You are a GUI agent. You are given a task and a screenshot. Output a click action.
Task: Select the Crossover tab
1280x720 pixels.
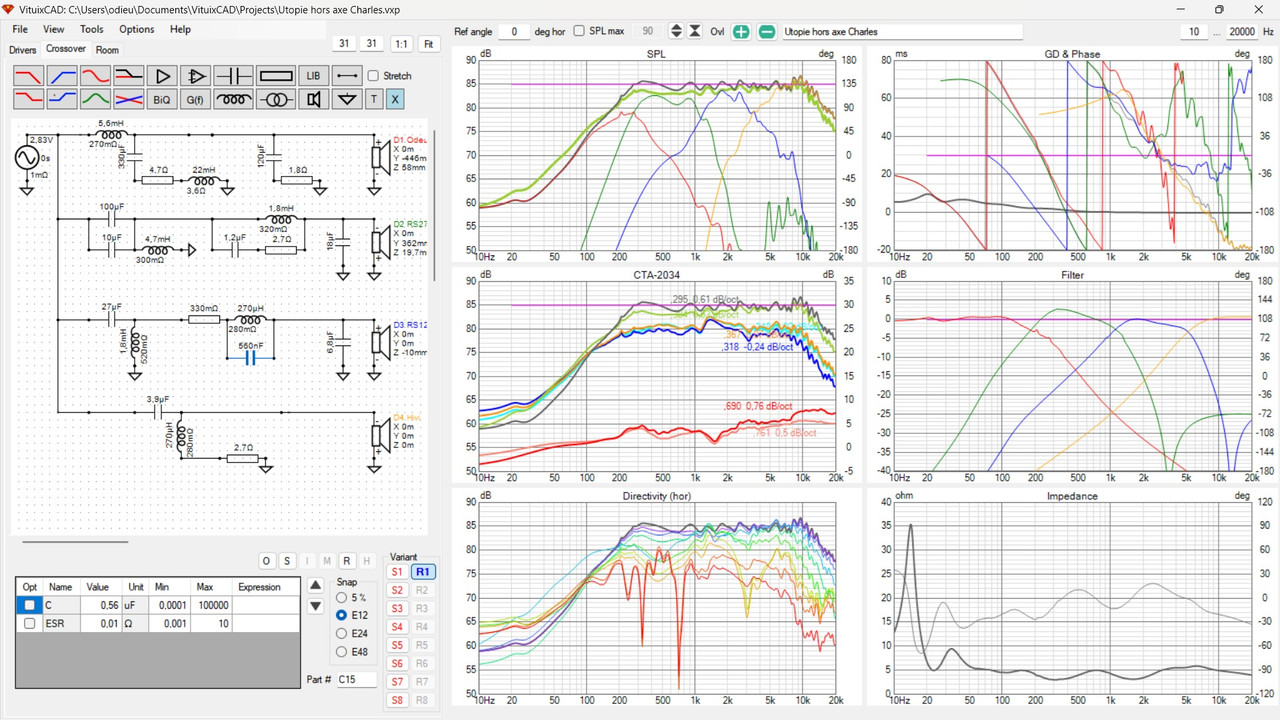pos(66,49)
